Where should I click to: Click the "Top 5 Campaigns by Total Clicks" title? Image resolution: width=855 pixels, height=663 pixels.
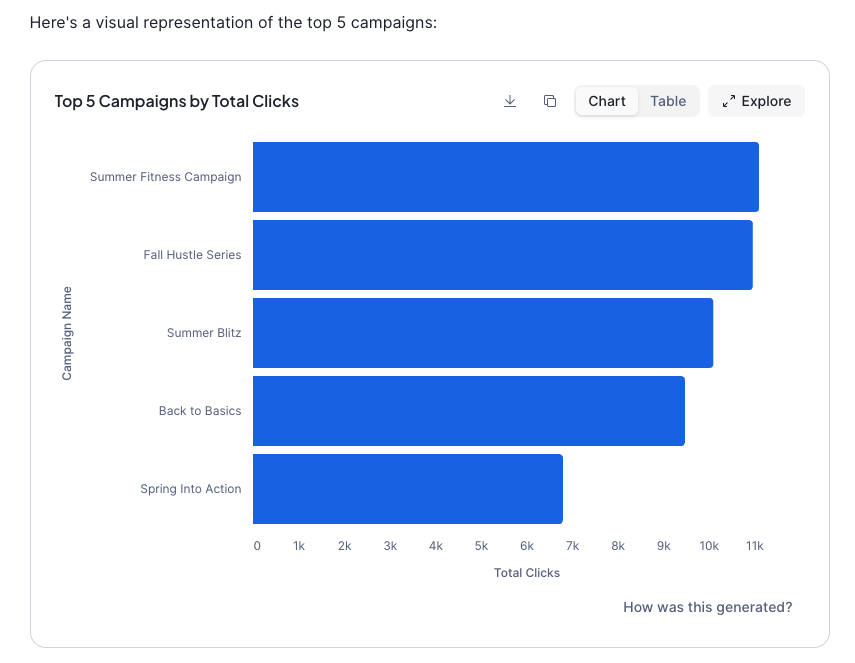(177, 101)
